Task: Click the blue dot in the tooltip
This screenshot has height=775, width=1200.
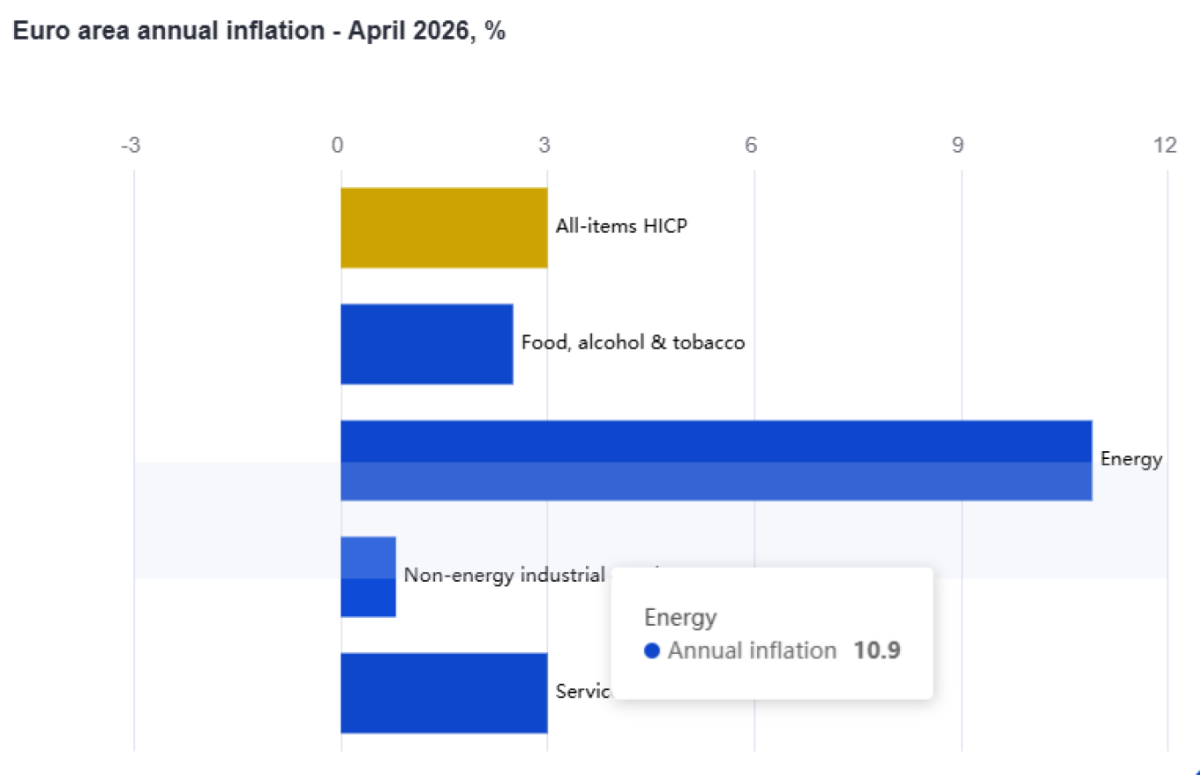Action: click(x=653, y=651)
